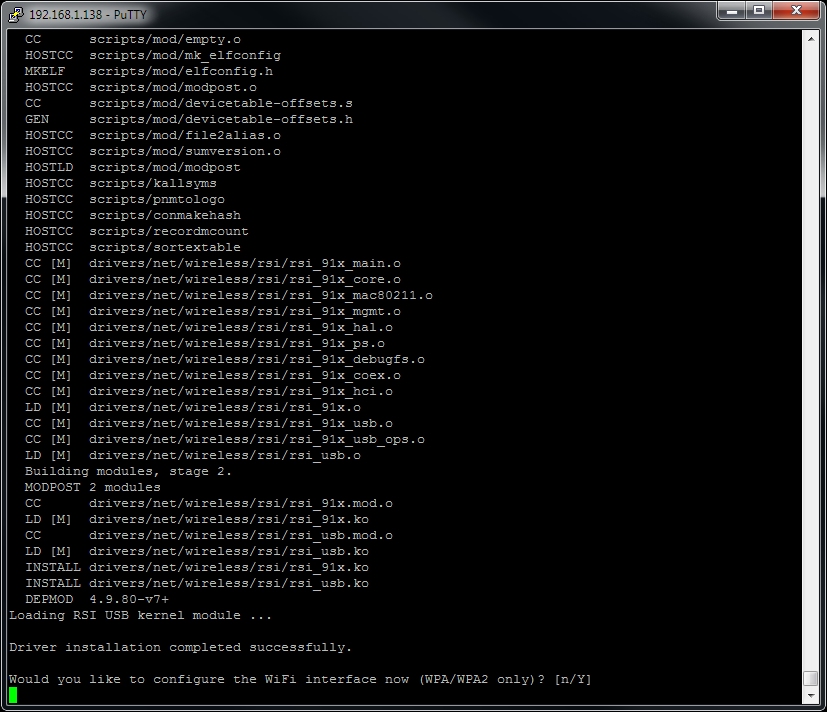Image resolution: width=827 pixels, height=712 pixels.
Task: Click the CC line ending 'rsi_91x_usb.o'
Action: (x=209, y=424)
